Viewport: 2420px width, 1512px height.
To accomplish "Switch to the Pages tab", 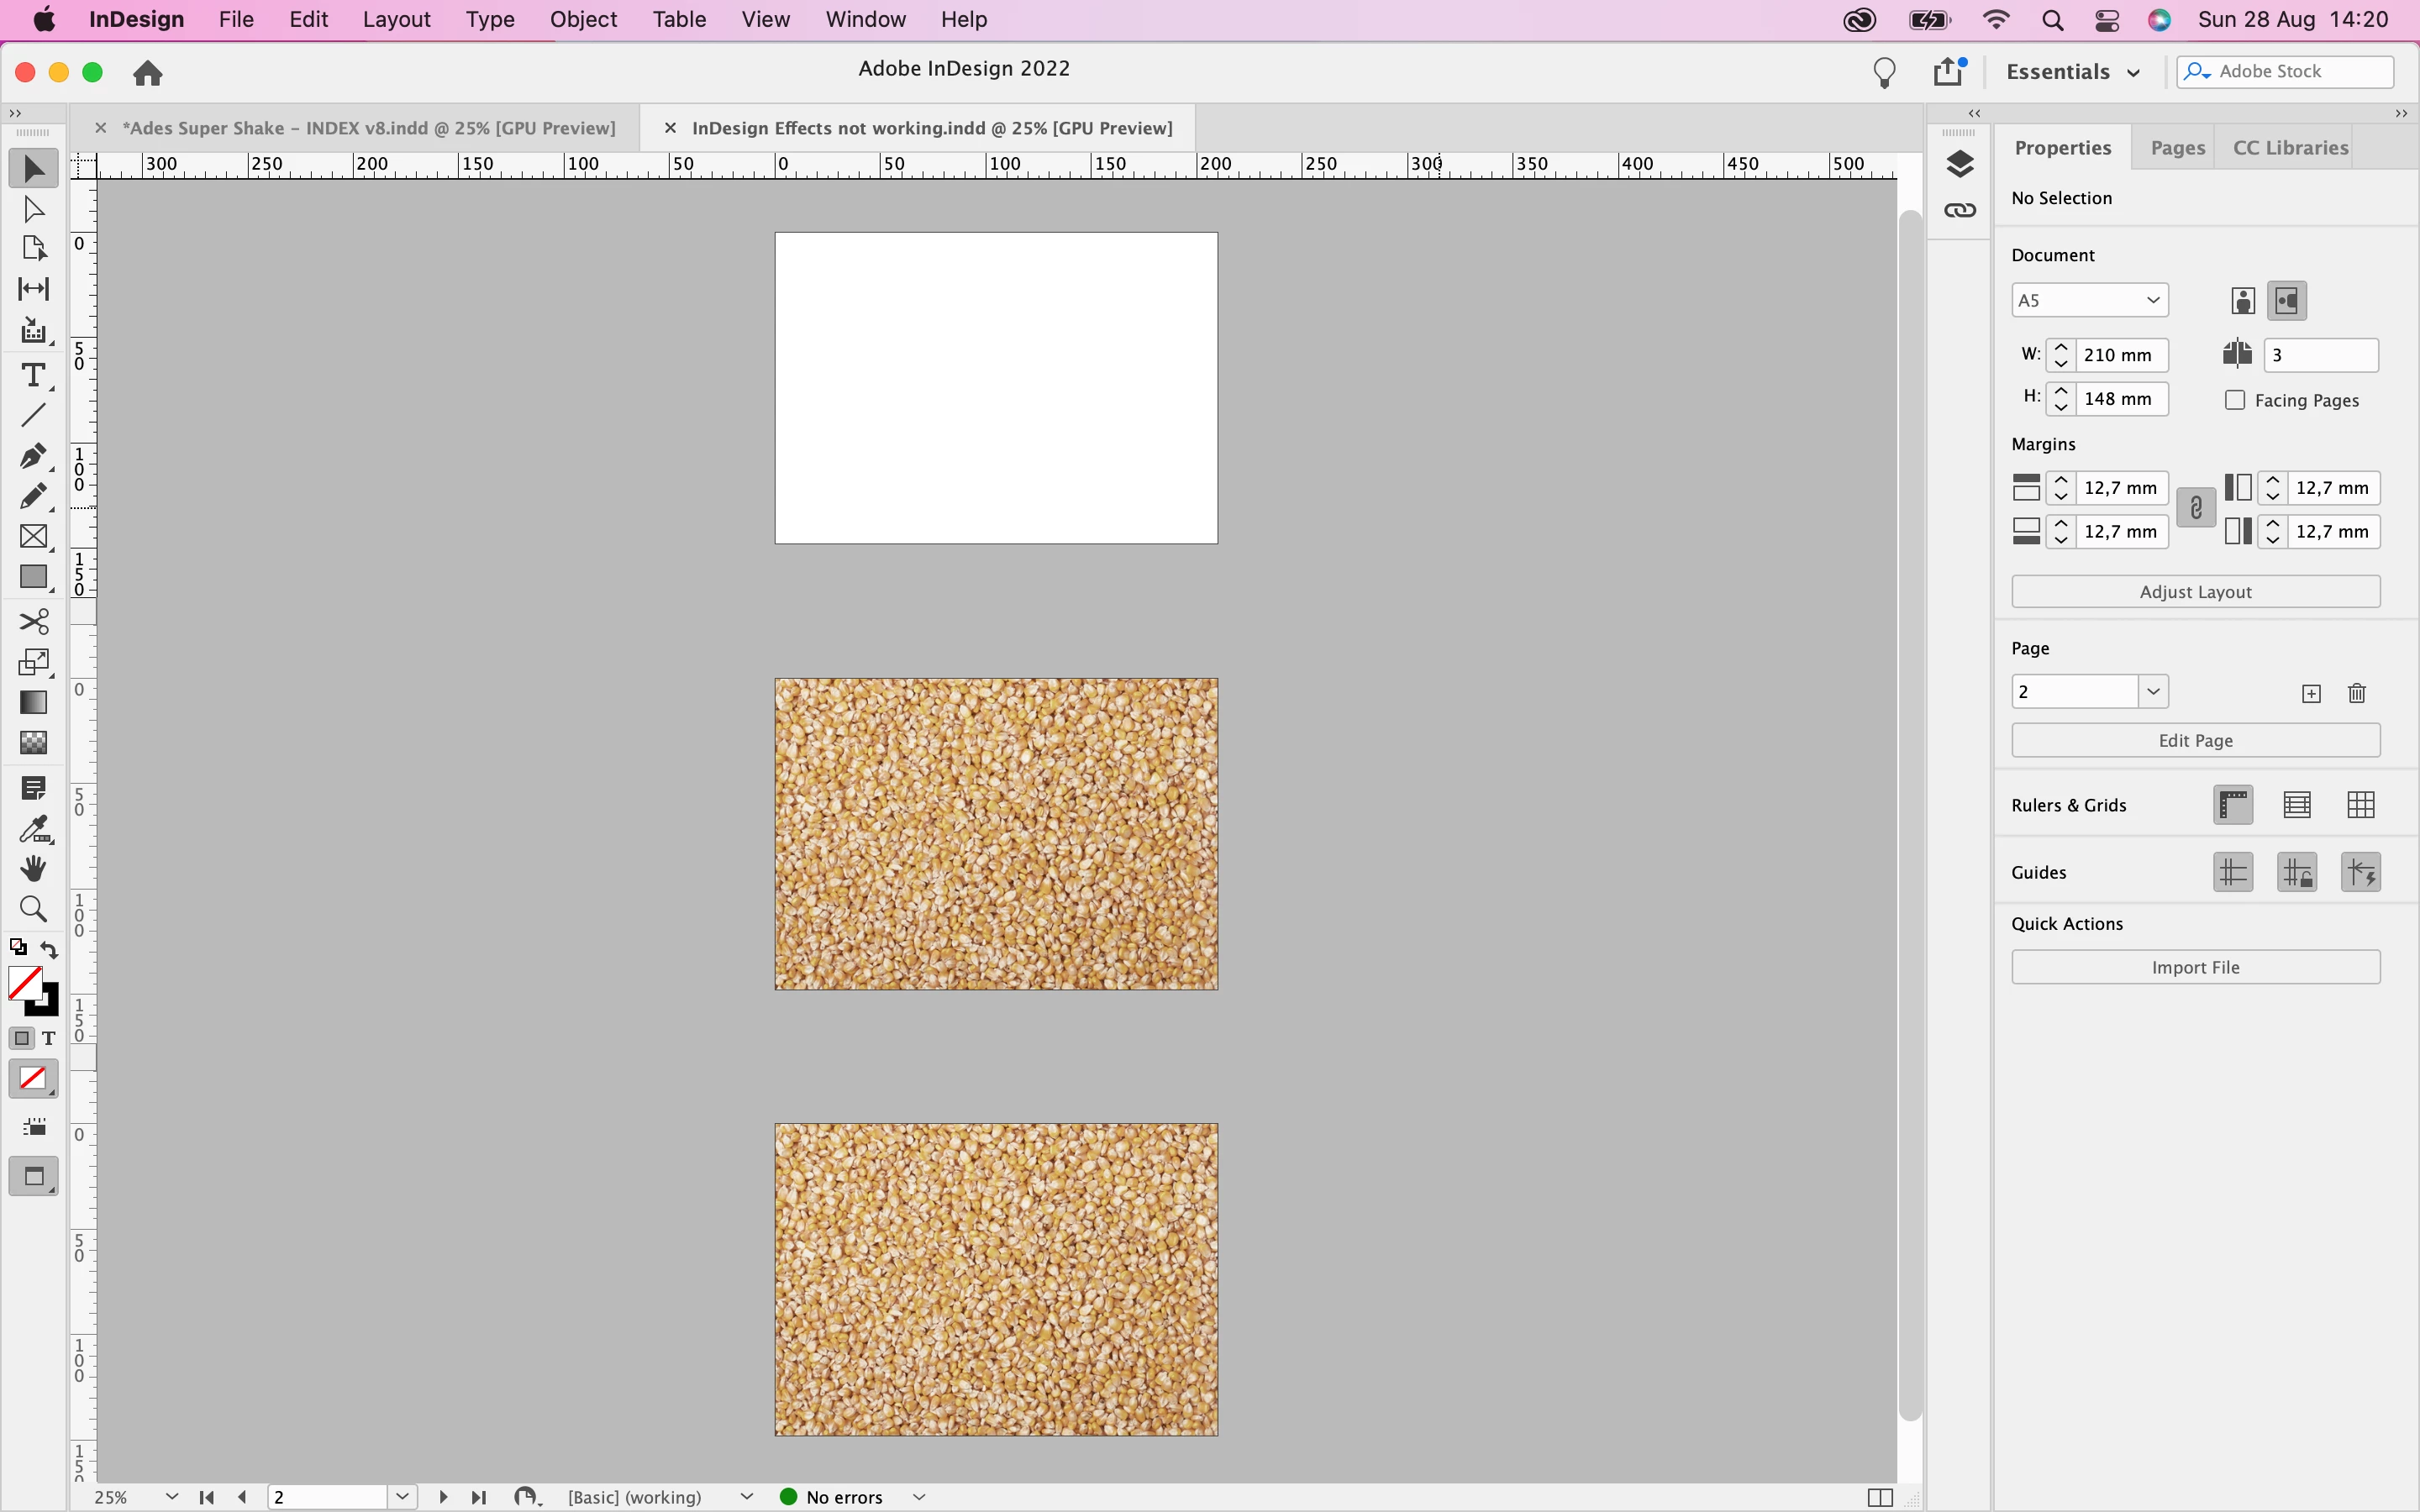I will [2176, 148].
